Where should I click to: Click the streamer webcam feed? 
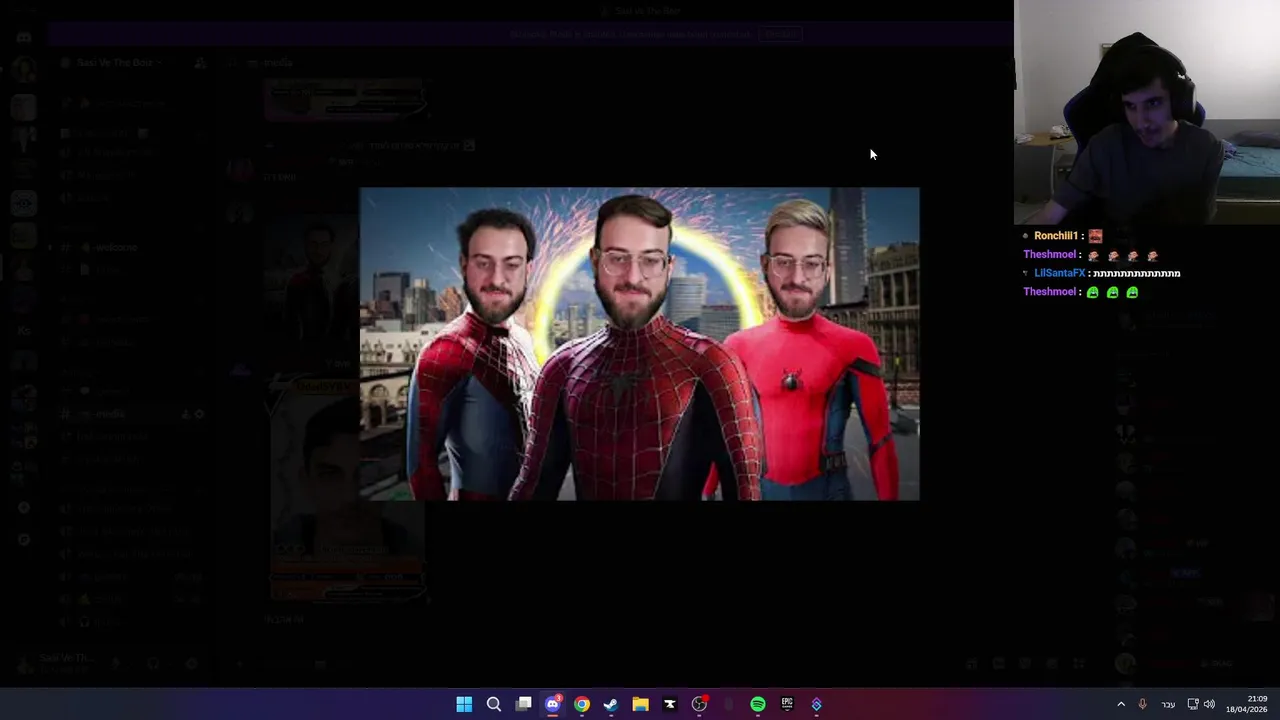pyautogui.click(x=1147, y=112)
